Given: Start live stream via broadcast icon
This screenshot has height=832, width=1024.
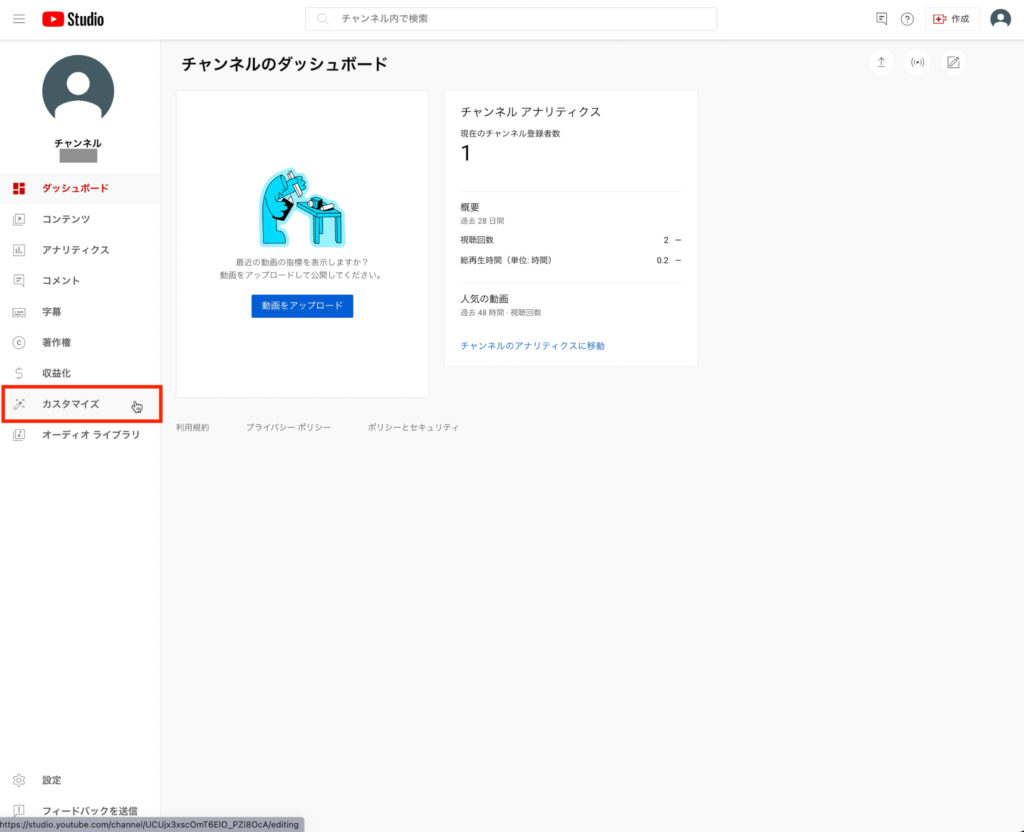Looking at the screenshot, I should (x=917, y=63).
